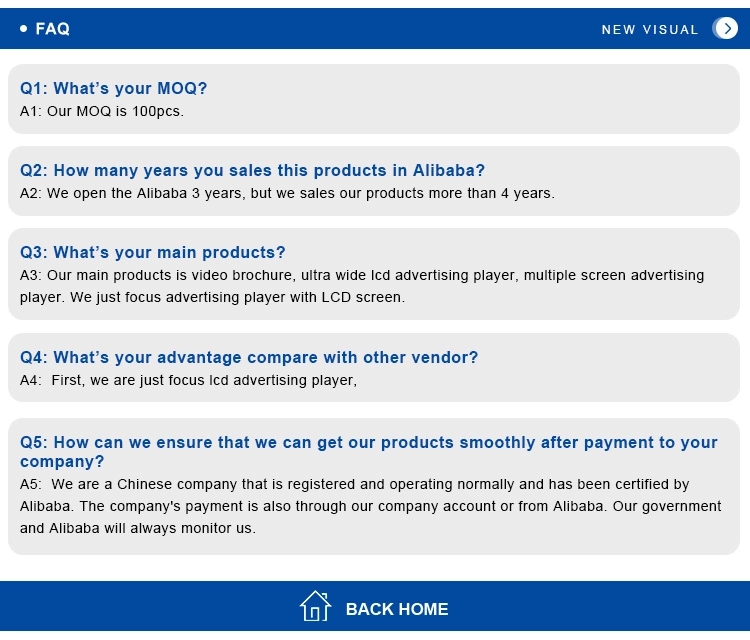
Task: Expand Q2 about years on Alibaba
Action: tap(252, 170)
